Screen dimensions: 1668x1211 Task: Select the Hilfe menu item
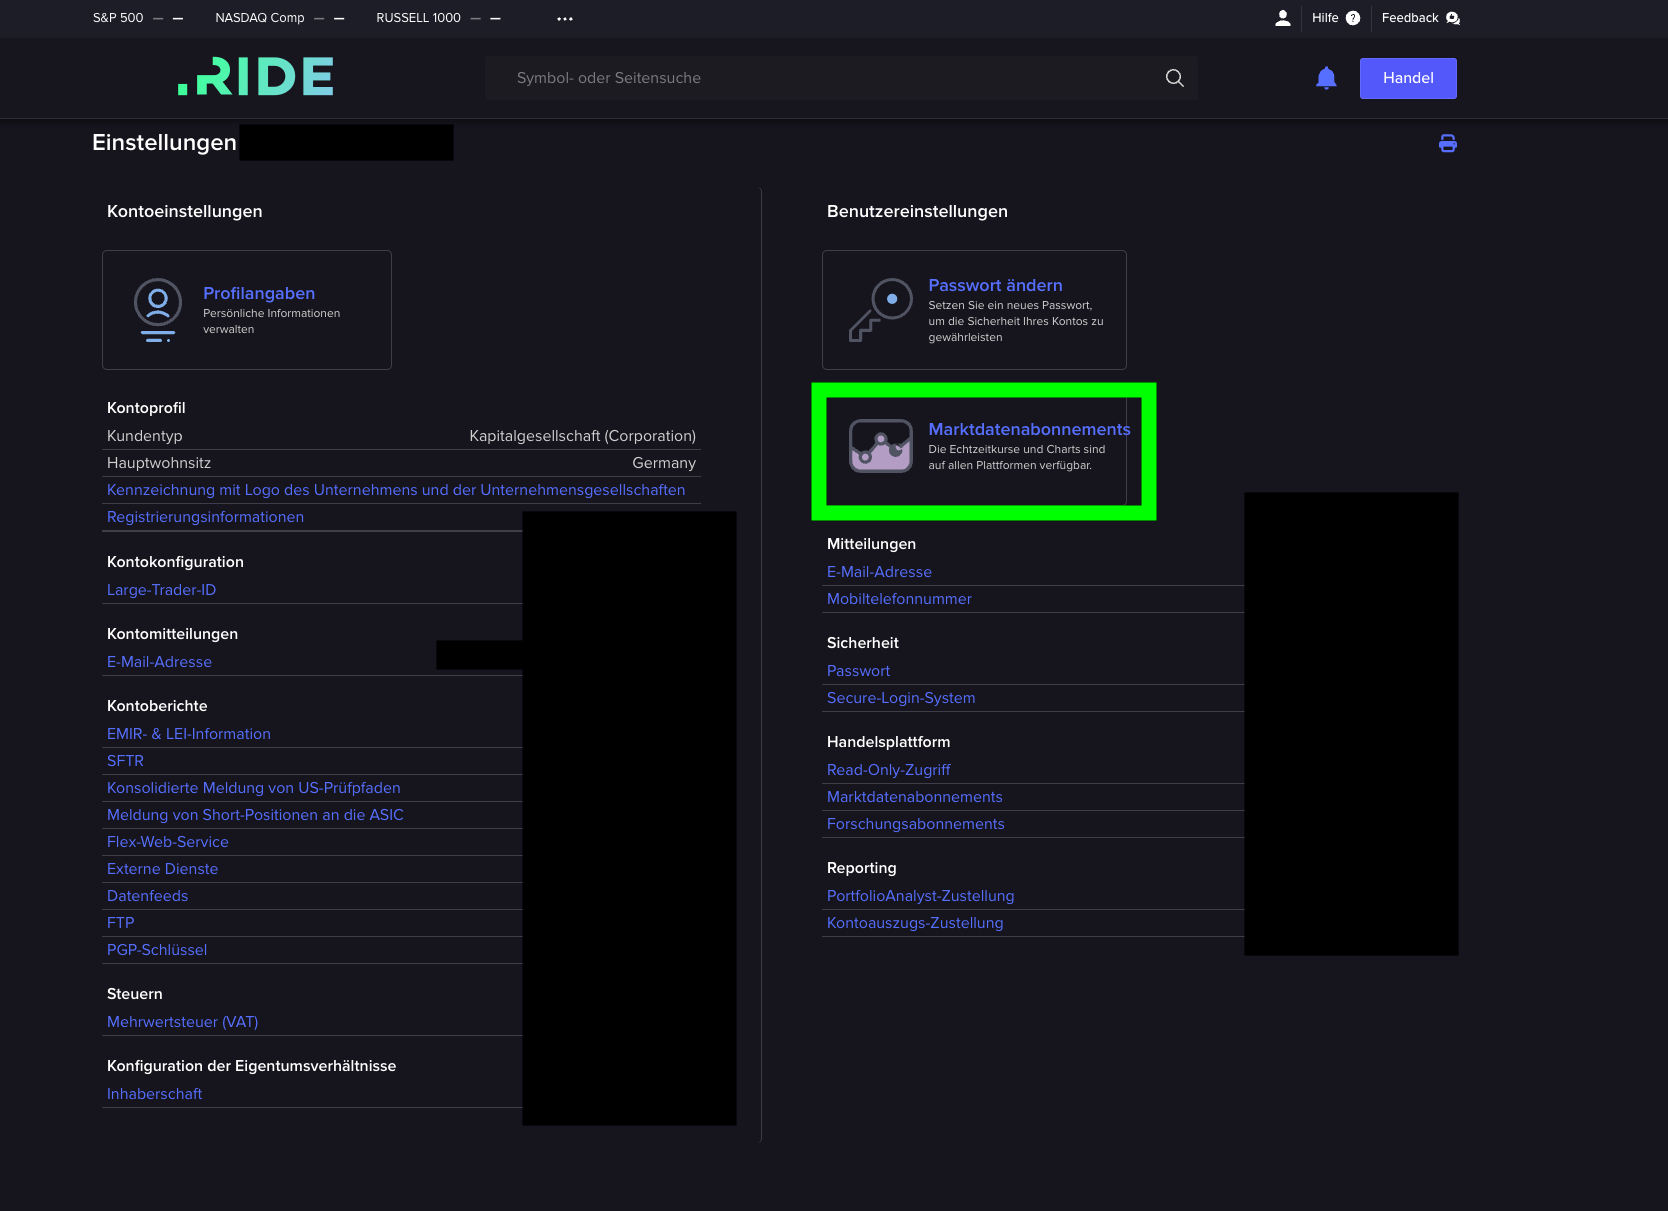(1324, 17)
